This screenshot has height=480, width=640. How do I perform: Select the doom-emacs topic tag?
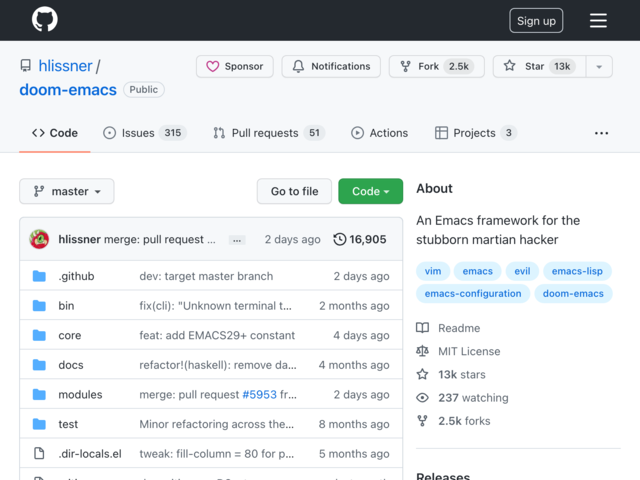pyautogui.click(x=573, y=293)
